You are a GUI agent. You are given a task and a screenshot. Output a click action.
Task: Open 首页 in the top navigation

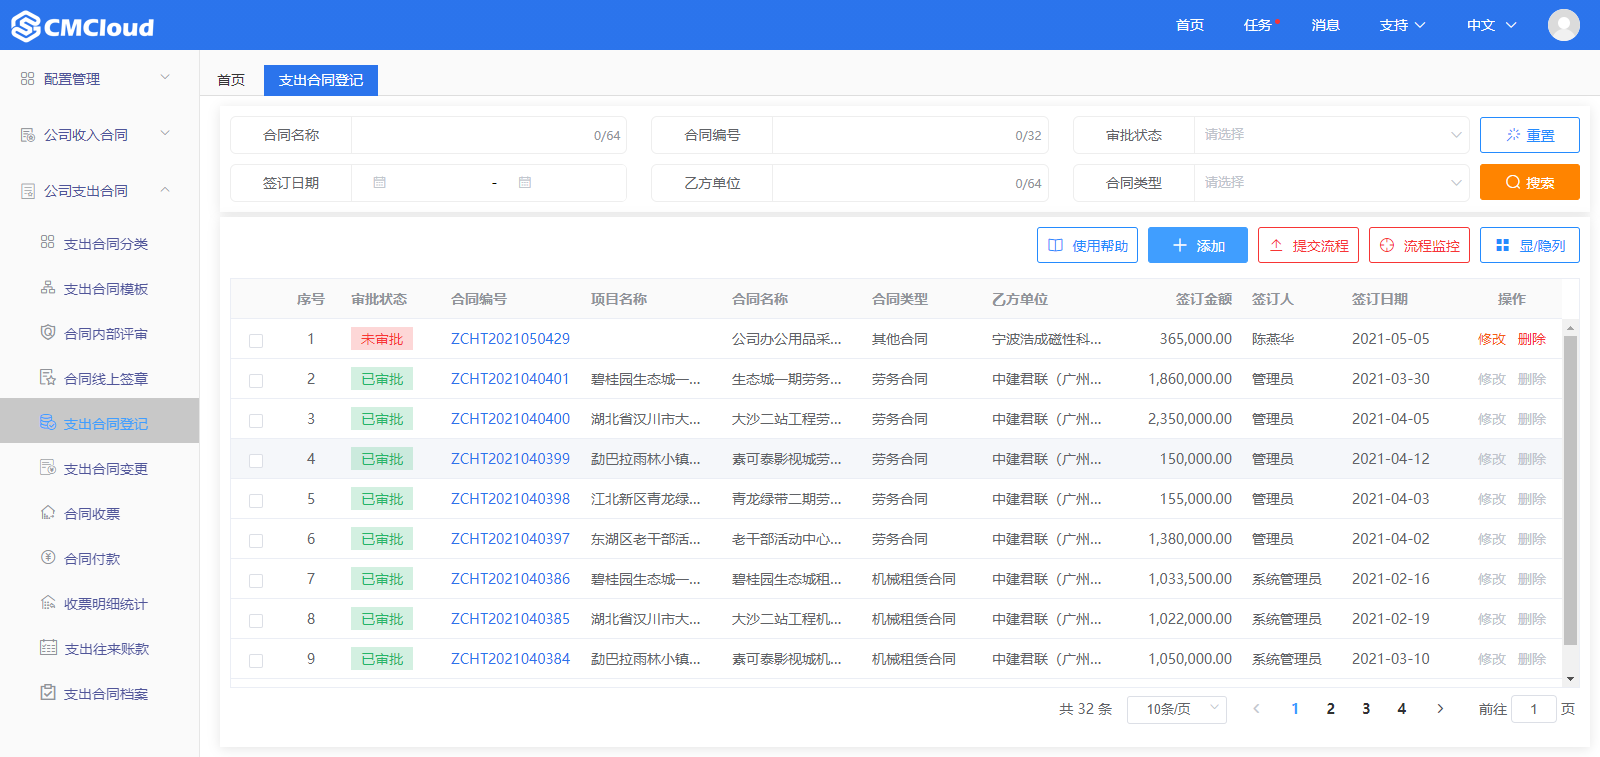[x=1190, y=25]
